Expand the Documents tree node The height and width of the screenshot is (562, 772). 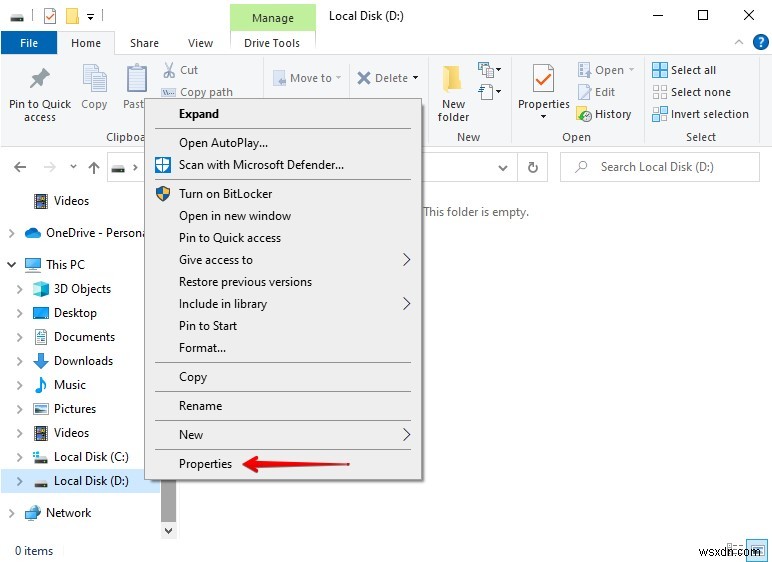point(19,337)
